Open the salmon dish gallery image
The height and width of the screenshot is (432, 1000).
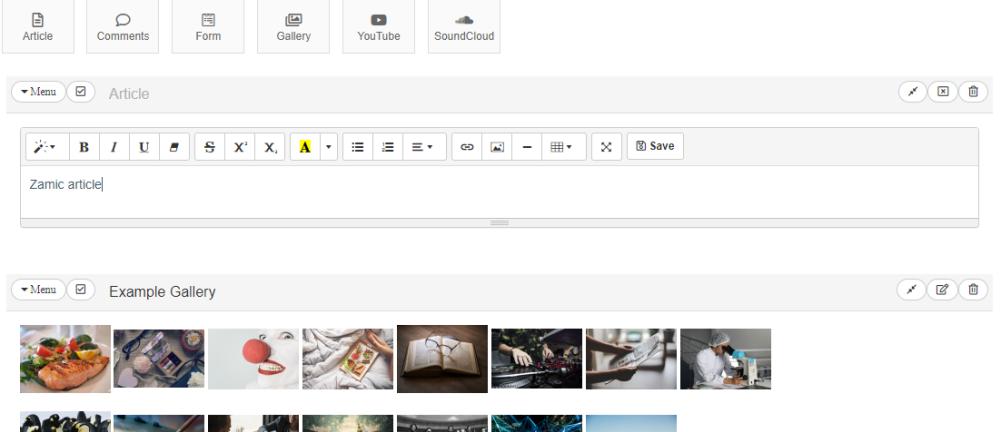[x=65, y=359]
